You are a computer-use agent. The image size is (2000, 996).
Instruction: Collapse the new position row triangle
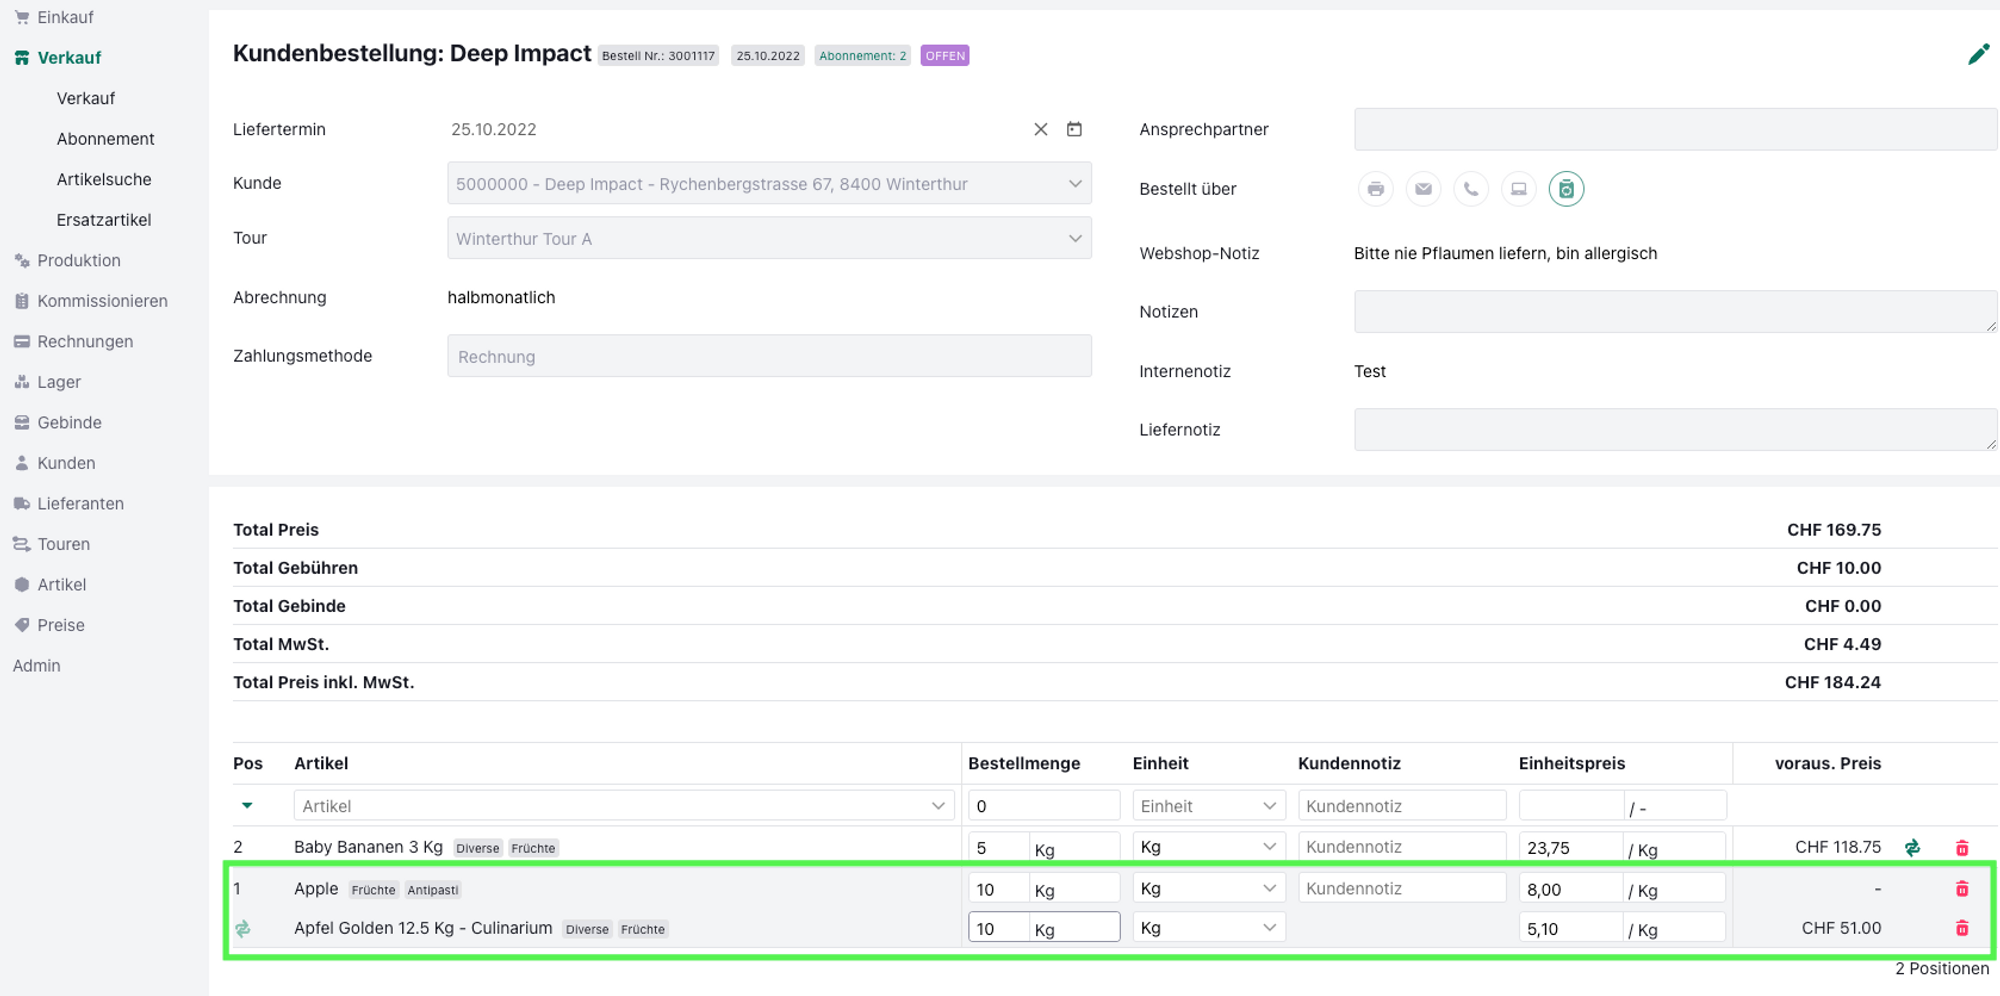pyautogui.click(x=247, y=806)
